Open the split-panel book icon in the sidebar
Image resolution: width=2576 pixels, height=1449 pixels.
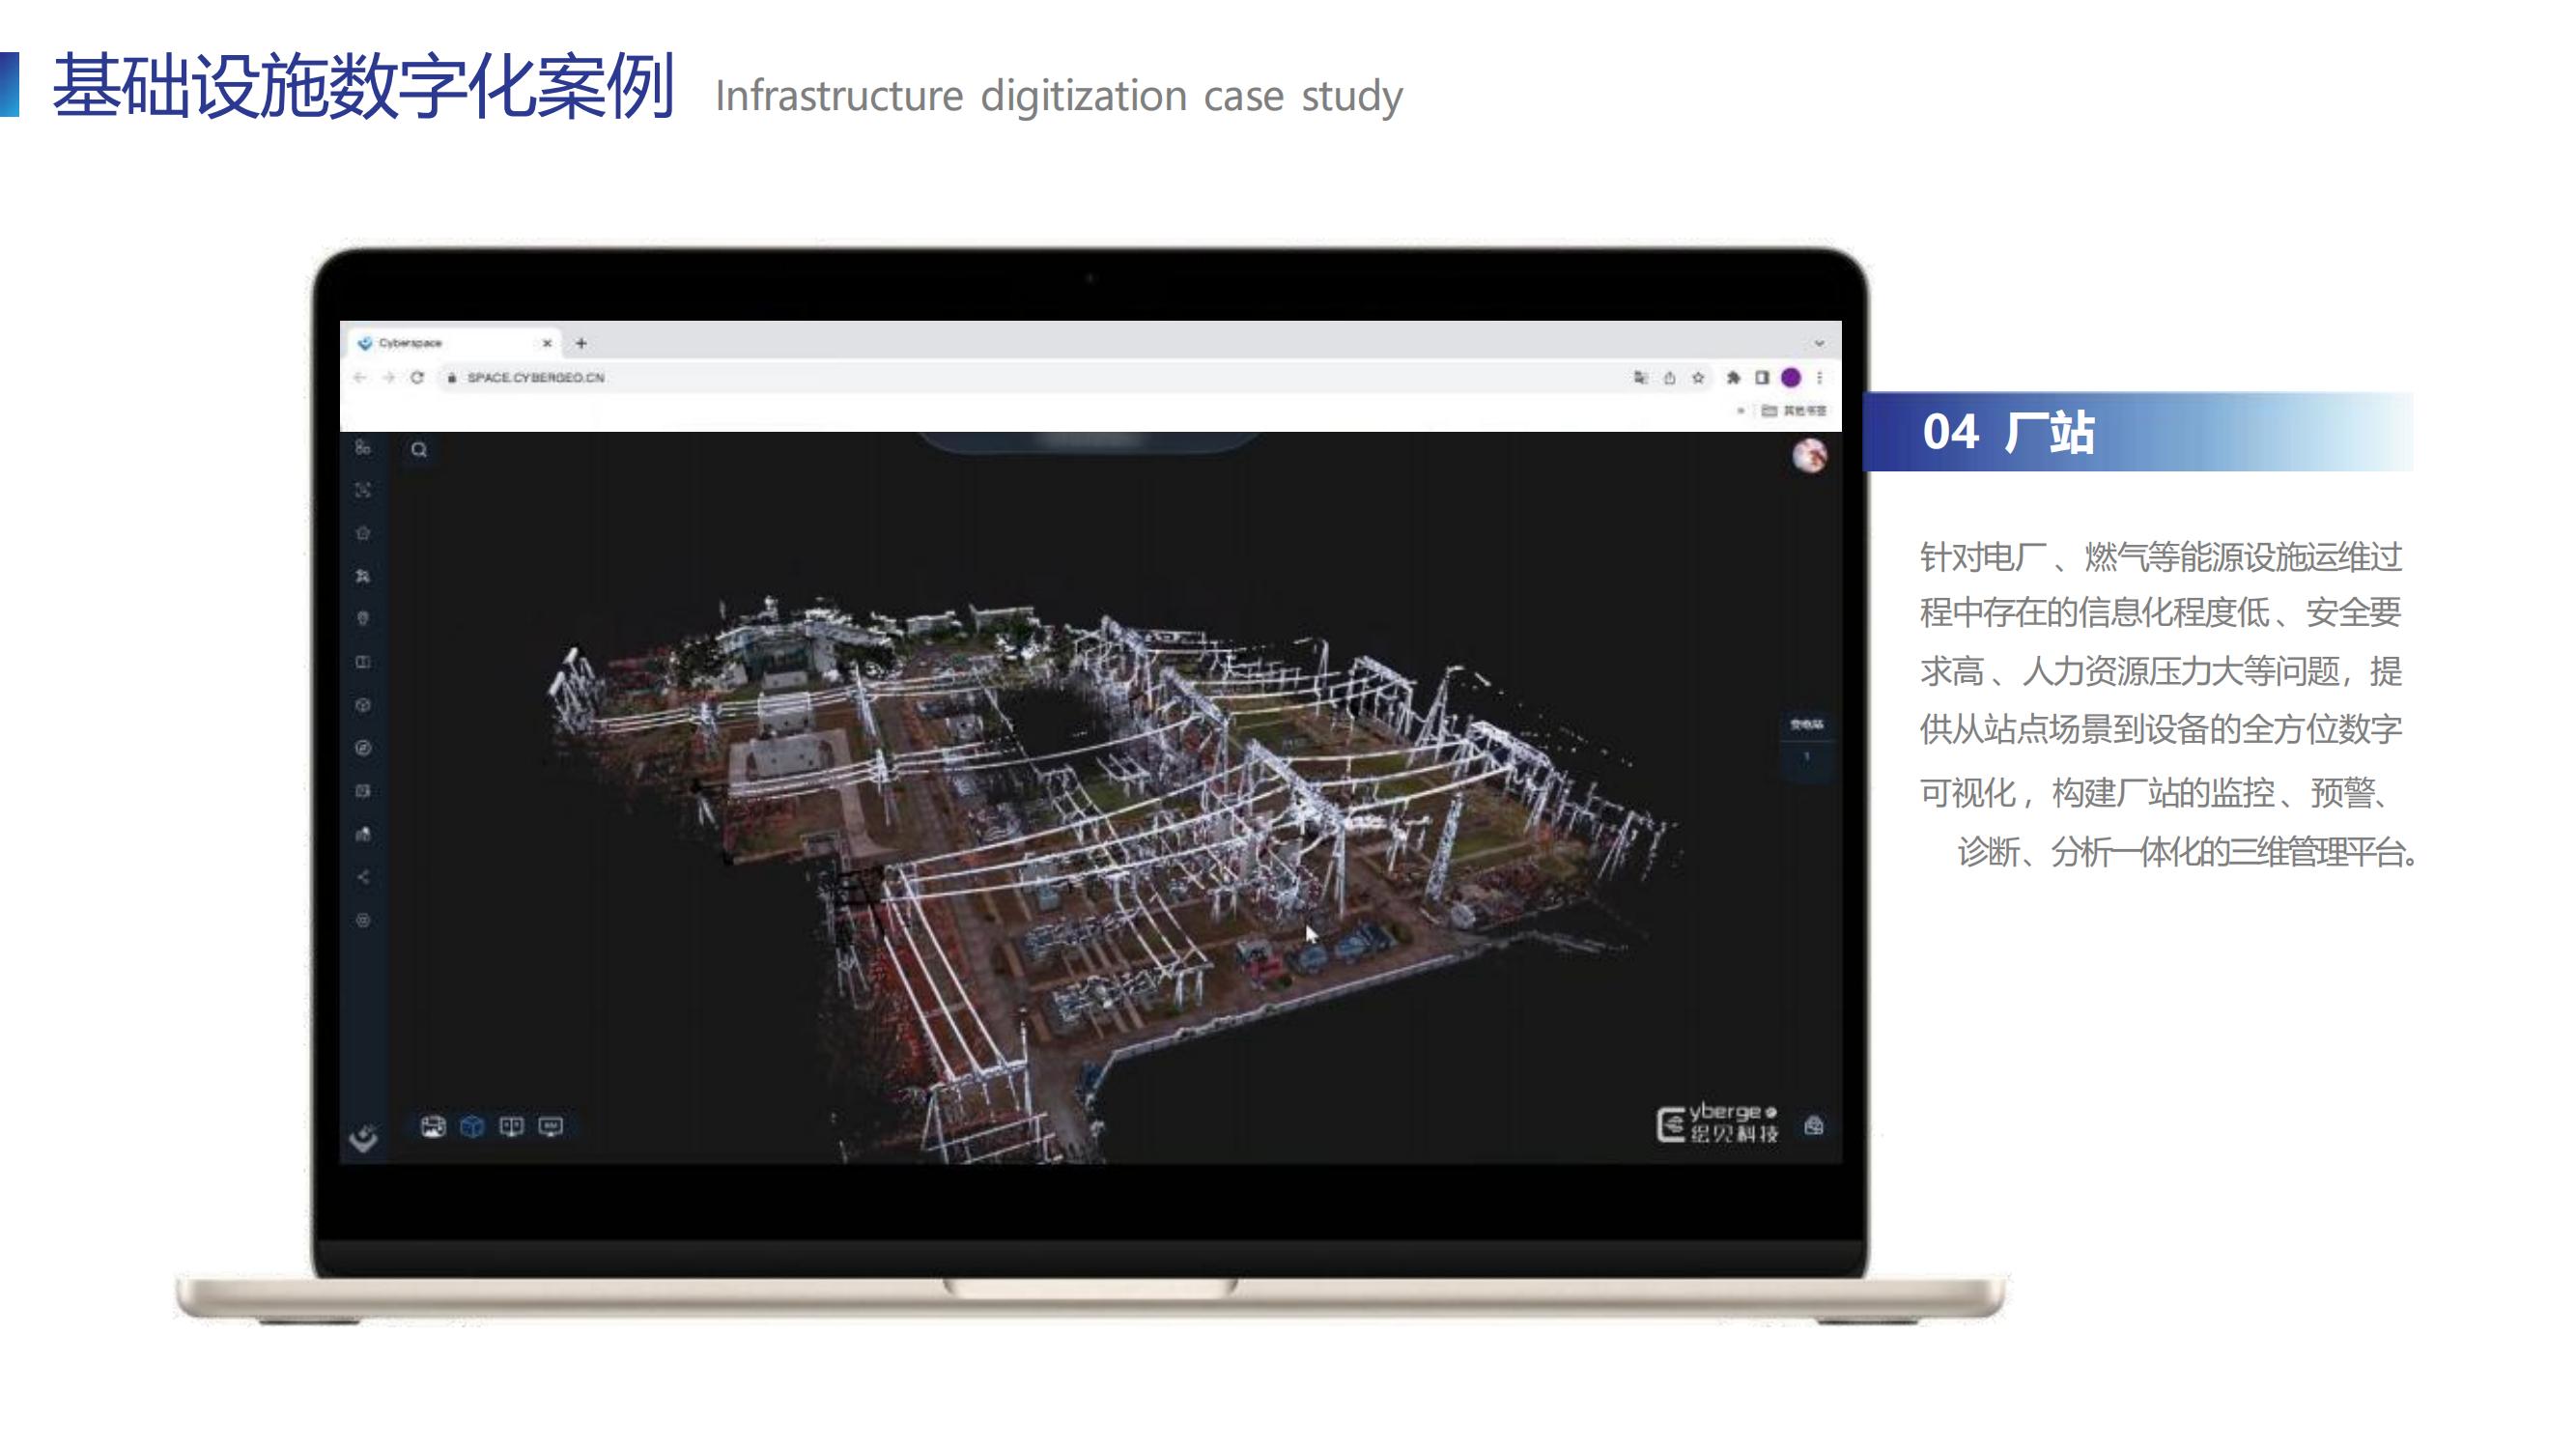[x=363, y=662]
